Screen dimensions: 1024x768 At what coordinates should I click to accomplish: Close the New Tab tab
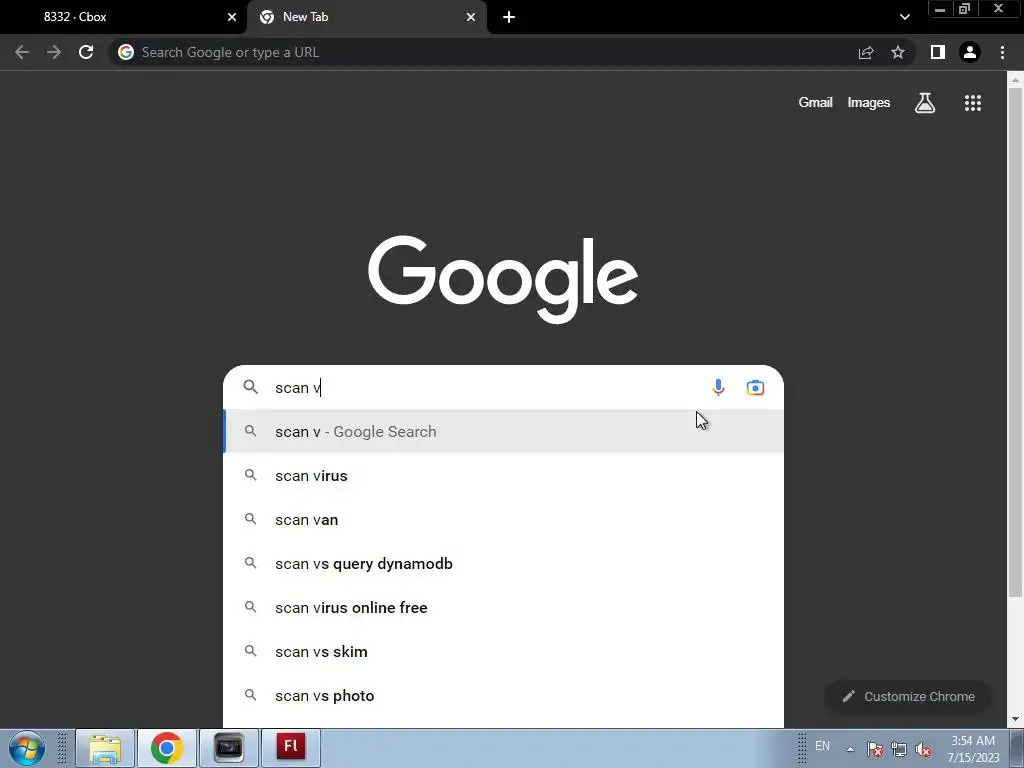pos(471,17)
